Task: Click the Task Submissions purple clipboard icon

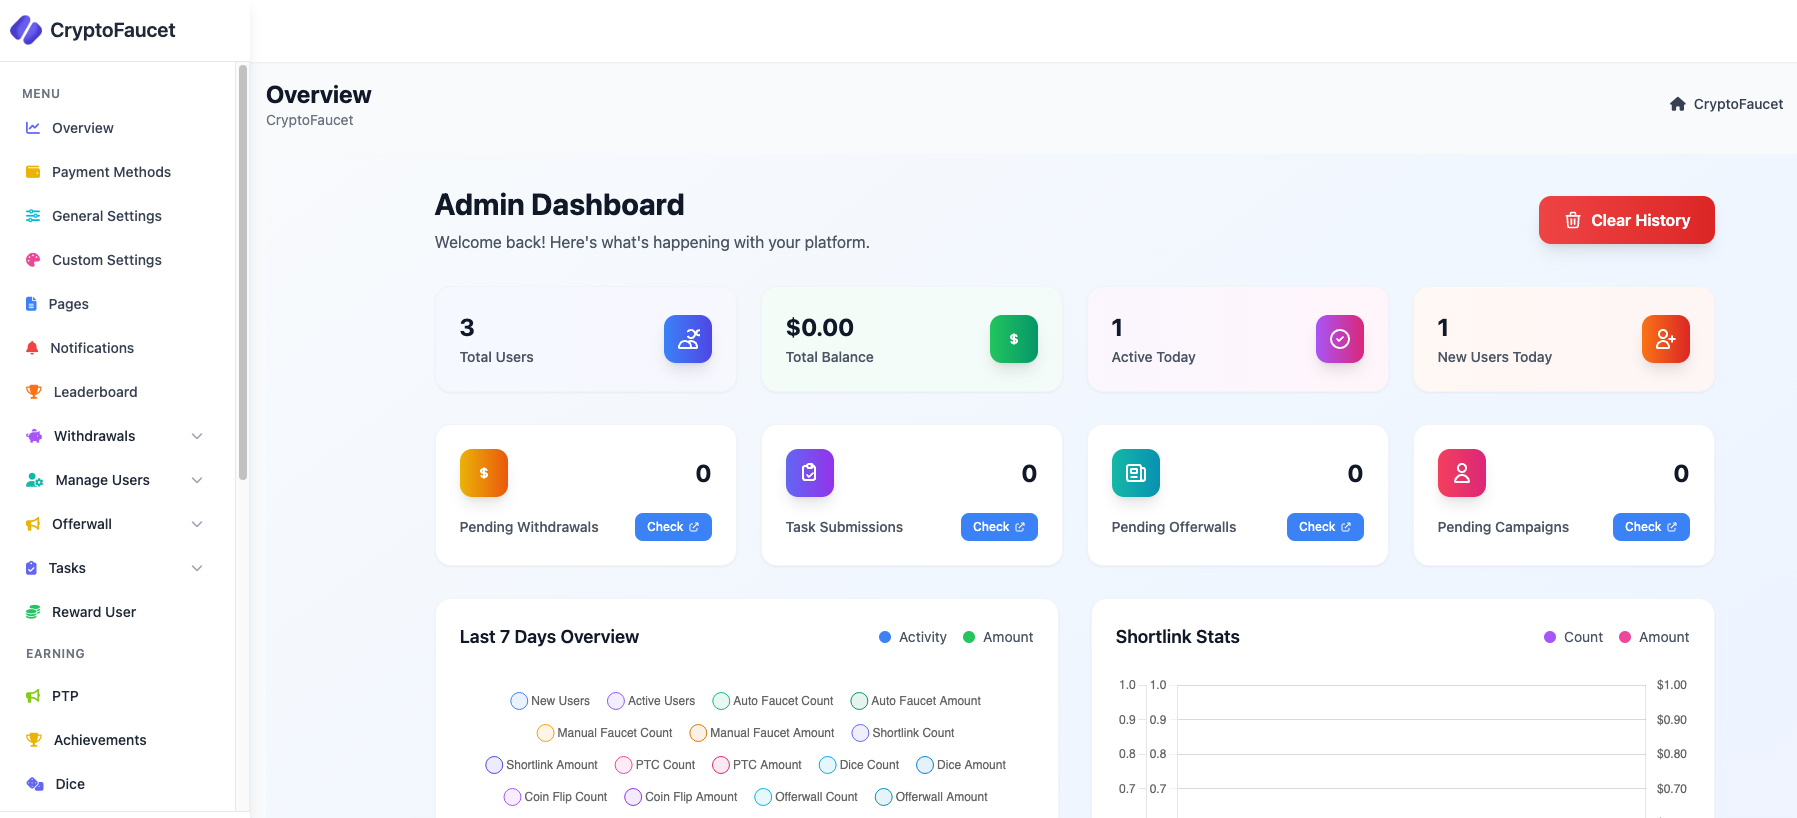Action: point(810,473)
